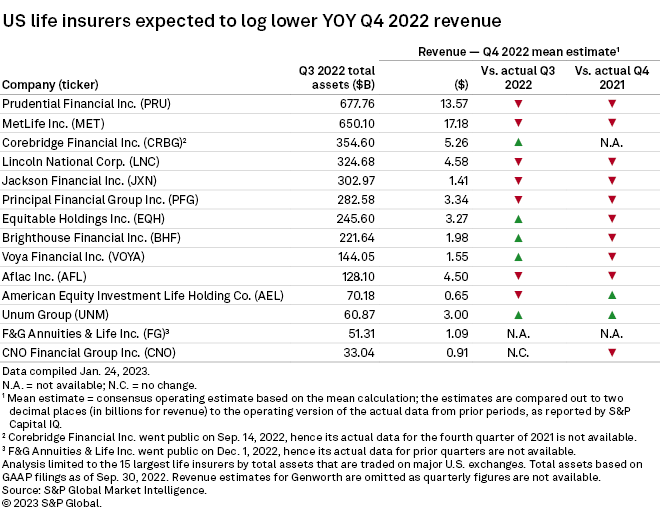Click Unum Group's up arrow vs. Q3 2022
The image size is (660, 520).
point(518,315)
